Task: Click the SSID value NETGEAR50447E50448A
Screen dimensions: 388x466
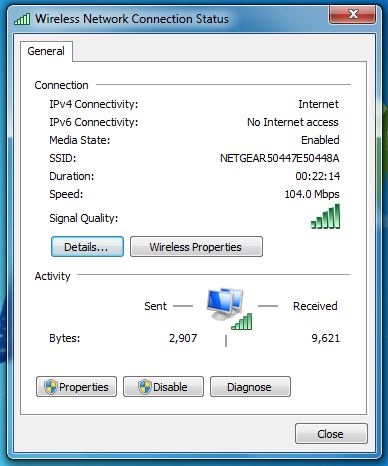Action: coord(280,158)
